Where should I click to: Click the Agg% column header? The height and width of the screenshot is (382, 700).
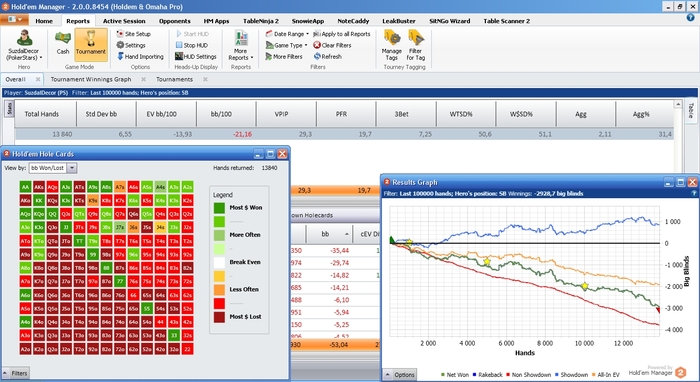coord(644,114)
